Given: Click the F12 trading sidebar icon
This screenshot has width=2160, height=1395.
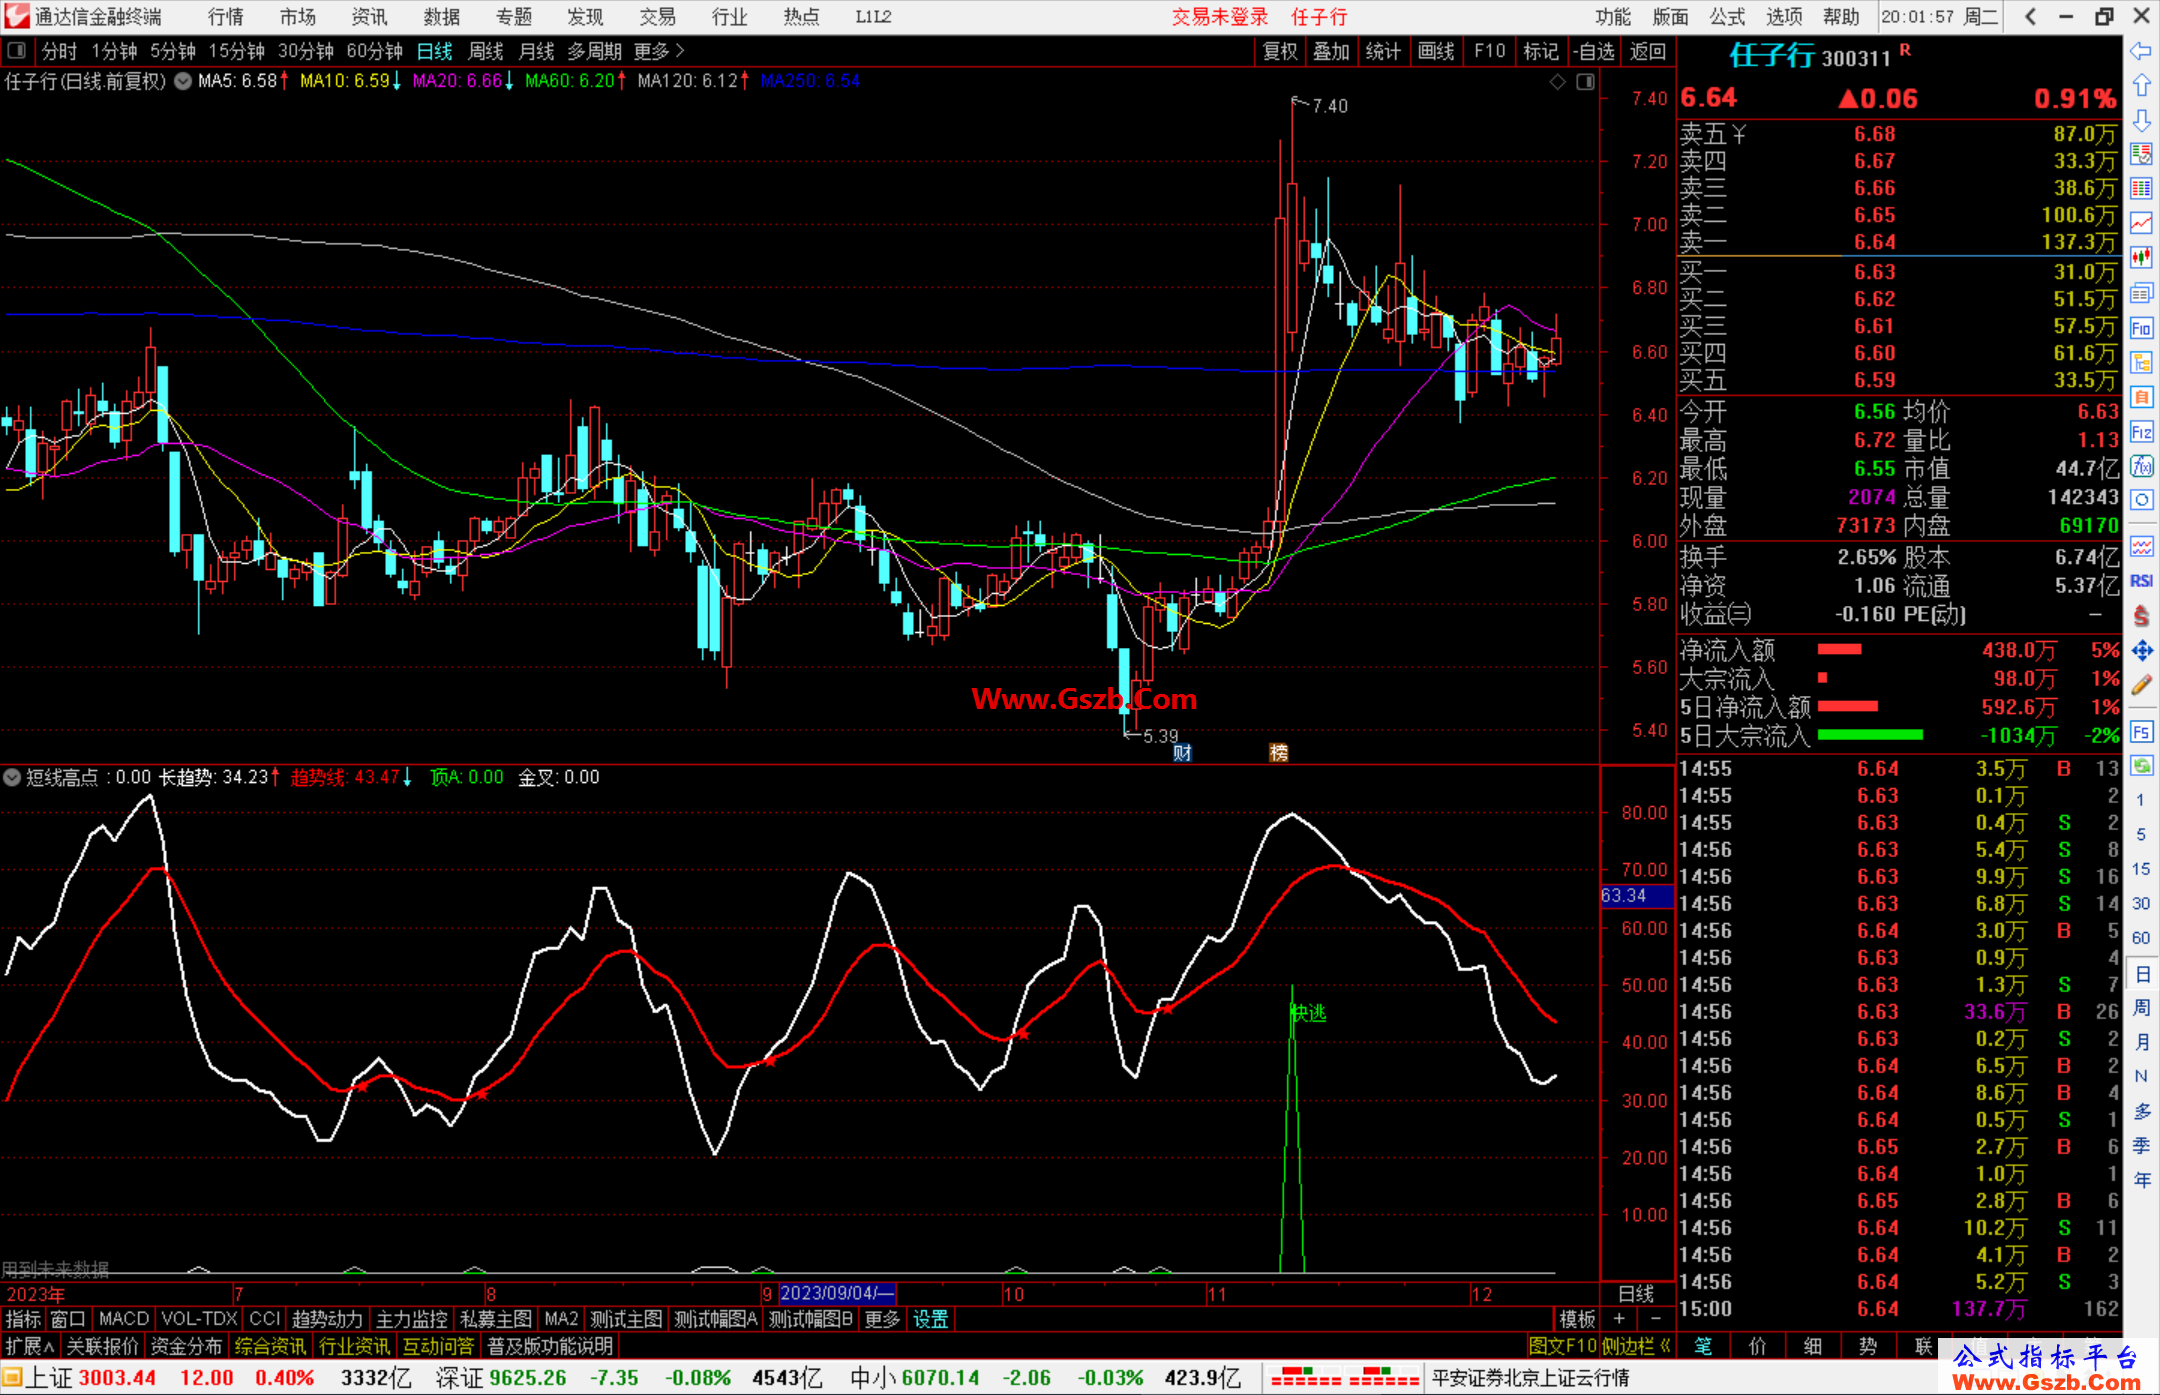Looking at the screenshot, I should click(2141, 432).
